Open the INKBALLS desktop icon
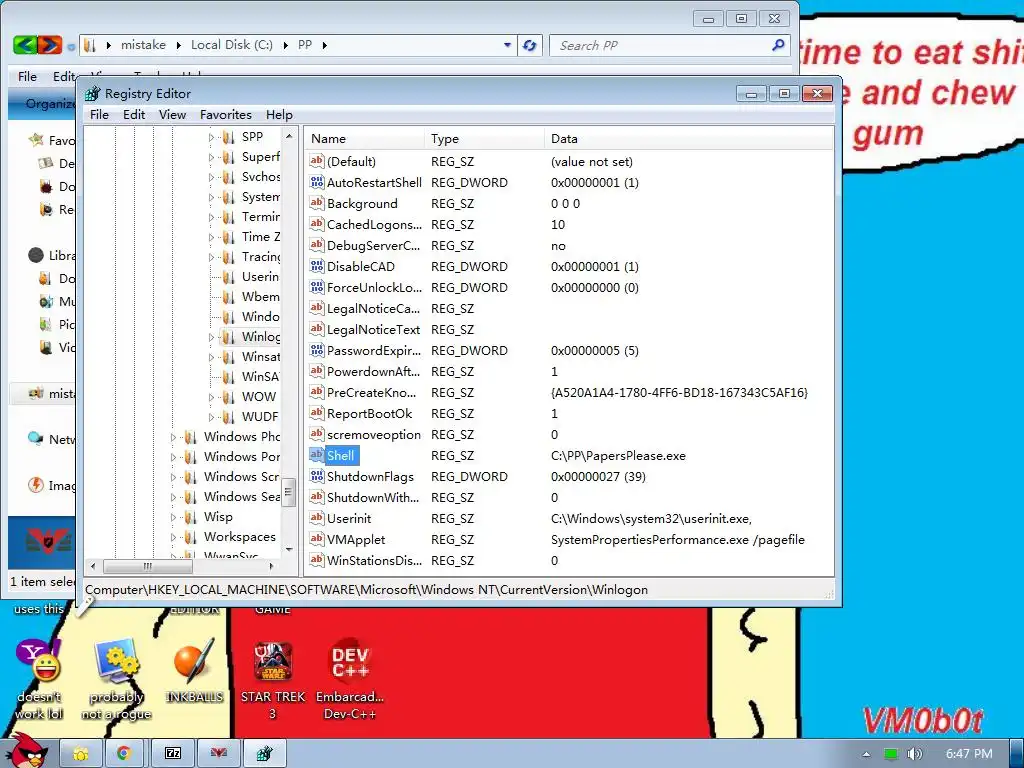Viewport: 1024px width, 768px height. tap(194, 661)
